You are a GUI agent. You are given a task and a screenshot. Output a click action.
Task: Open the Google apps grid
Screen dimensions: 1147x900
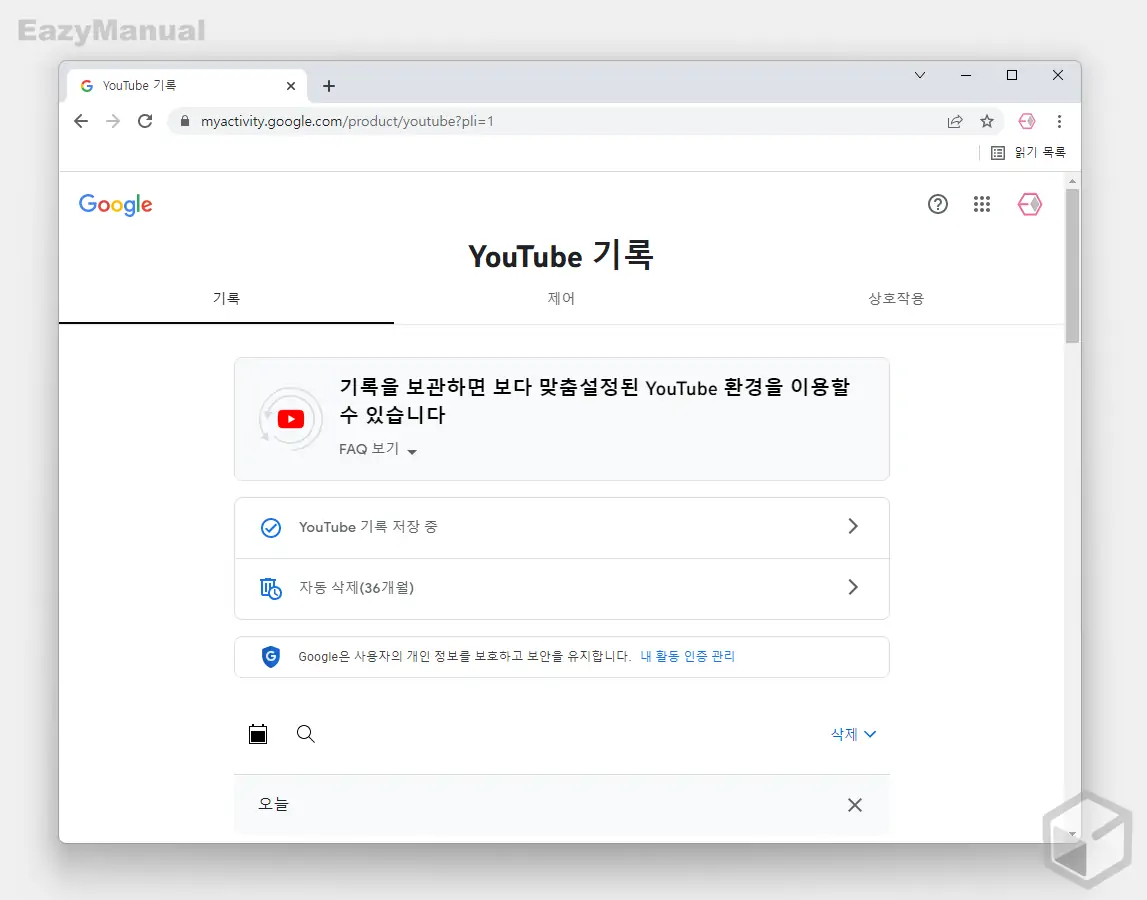[x=982, y=204]
